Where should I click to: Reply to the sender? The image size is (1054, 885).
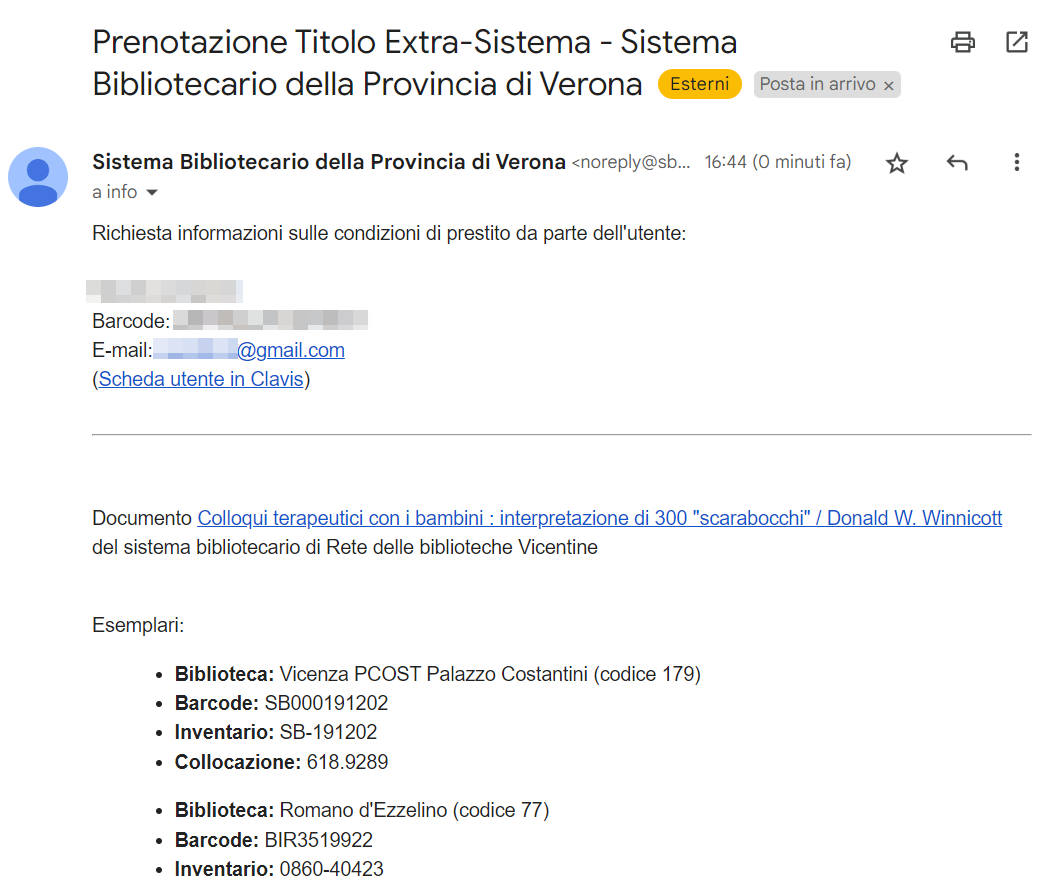tap(957, 163)
